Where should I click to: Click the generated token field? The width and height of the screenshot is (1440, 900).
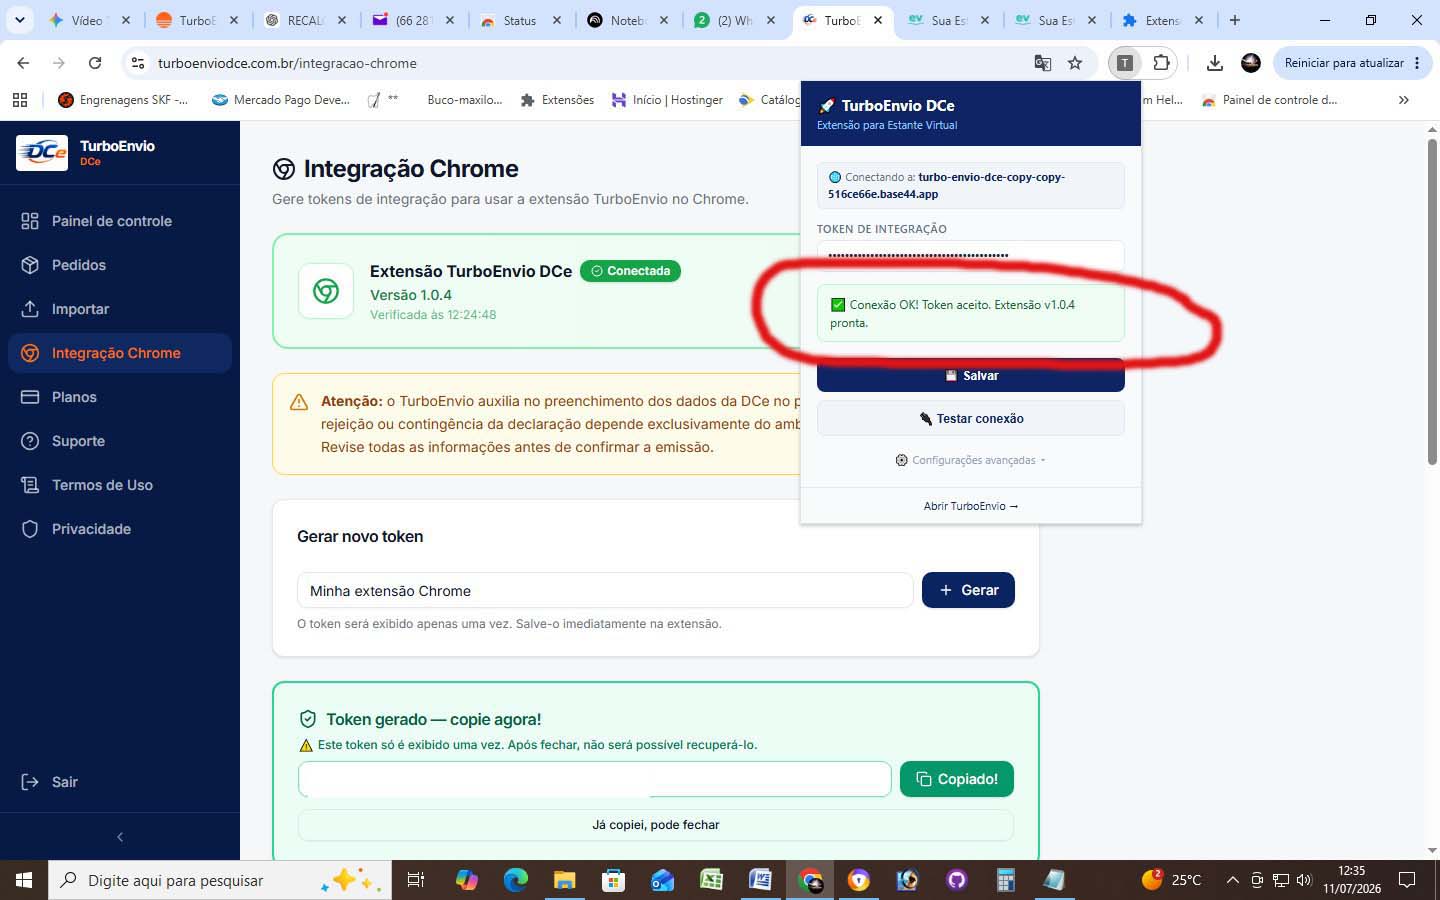594,779
